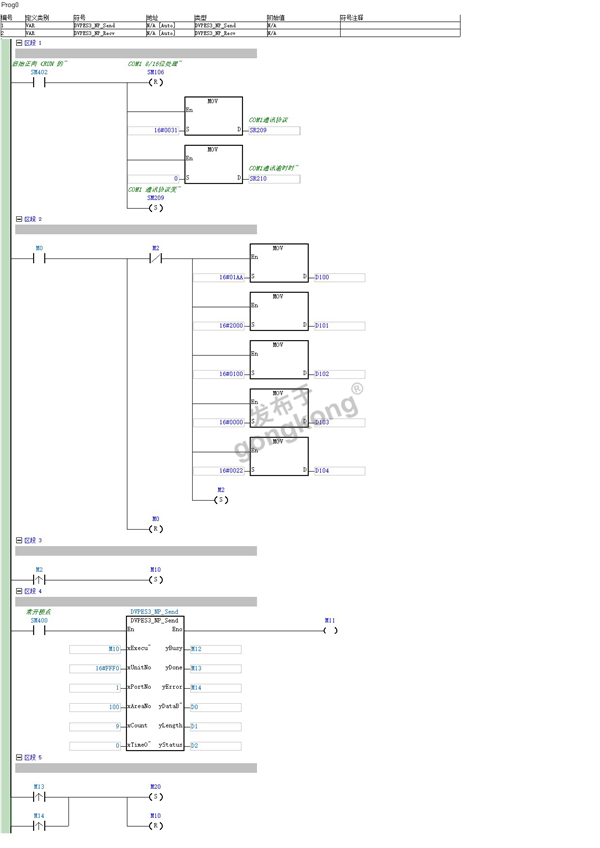Select the DVPES3_NP_Send function block
This screenshot has height=848, width=600.
[155, 684]
